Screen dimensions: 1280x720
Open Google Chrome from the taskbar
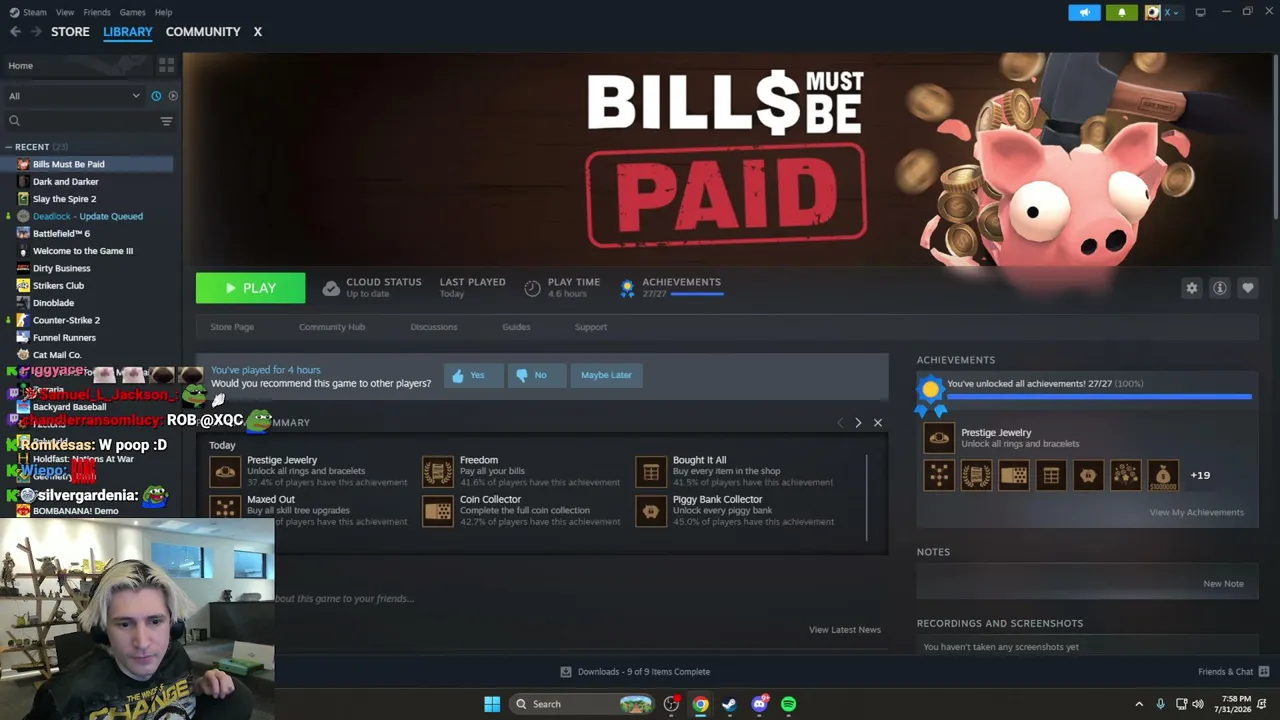701,704
